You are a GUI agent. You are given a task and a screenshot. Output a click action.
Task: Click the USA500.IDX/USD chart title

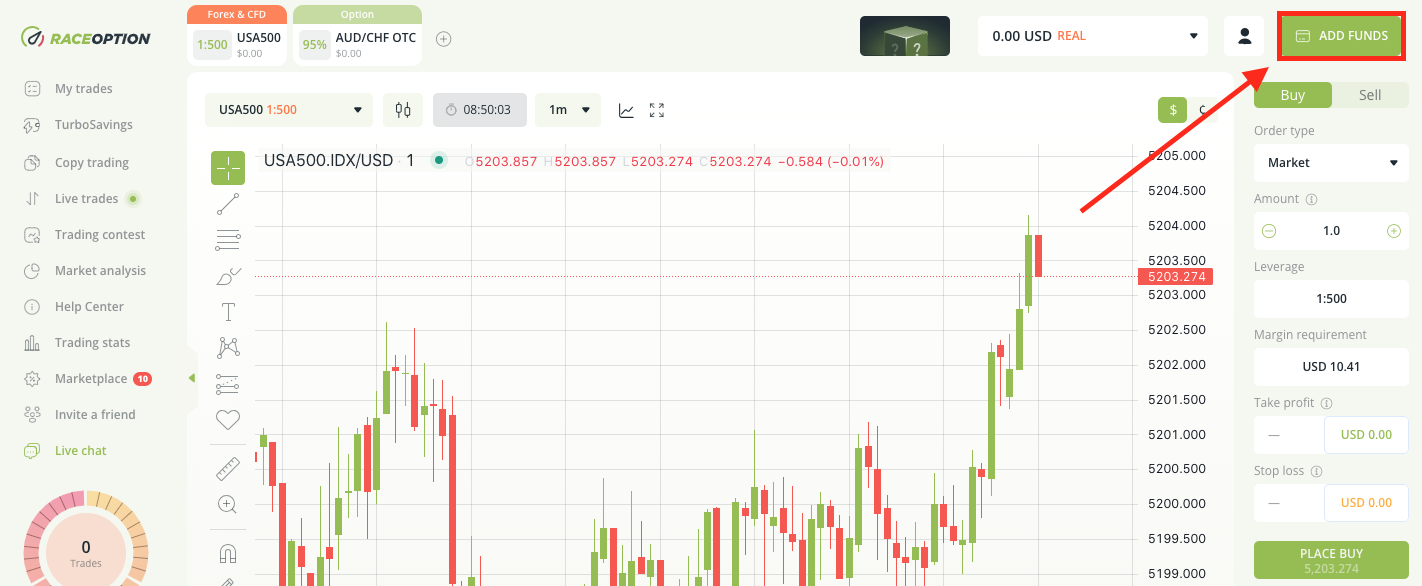tap(329, 160)
